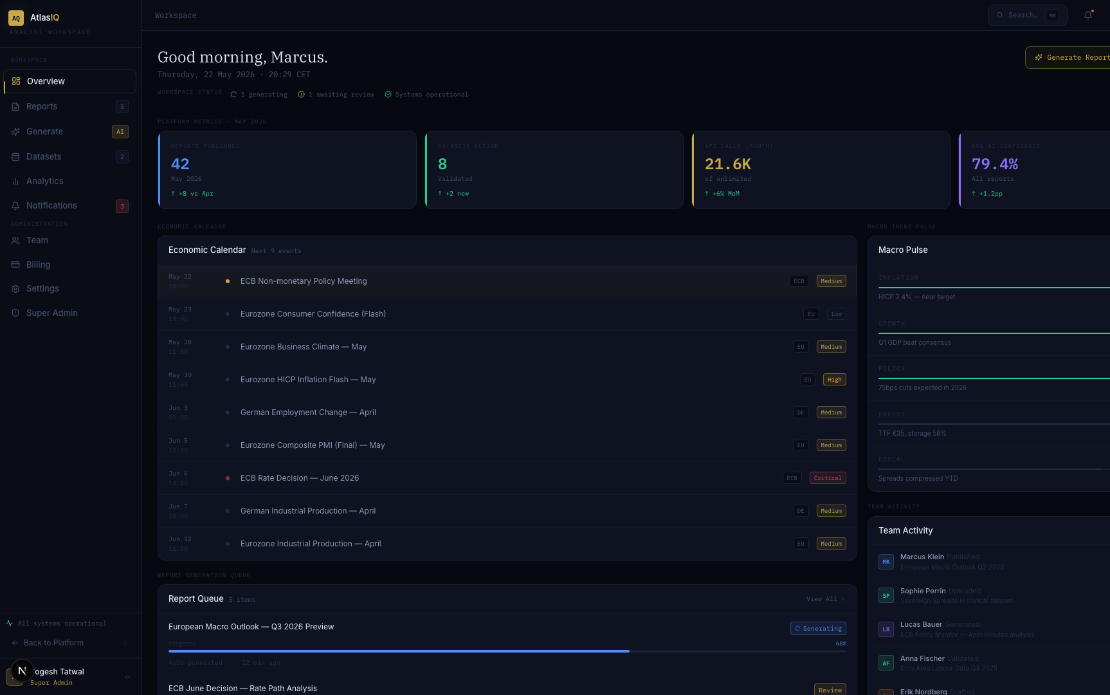The width and height of the screenshot is (1110, 695).
Task: Click the DE tag on German Employment Change
Action: (801, 413)
